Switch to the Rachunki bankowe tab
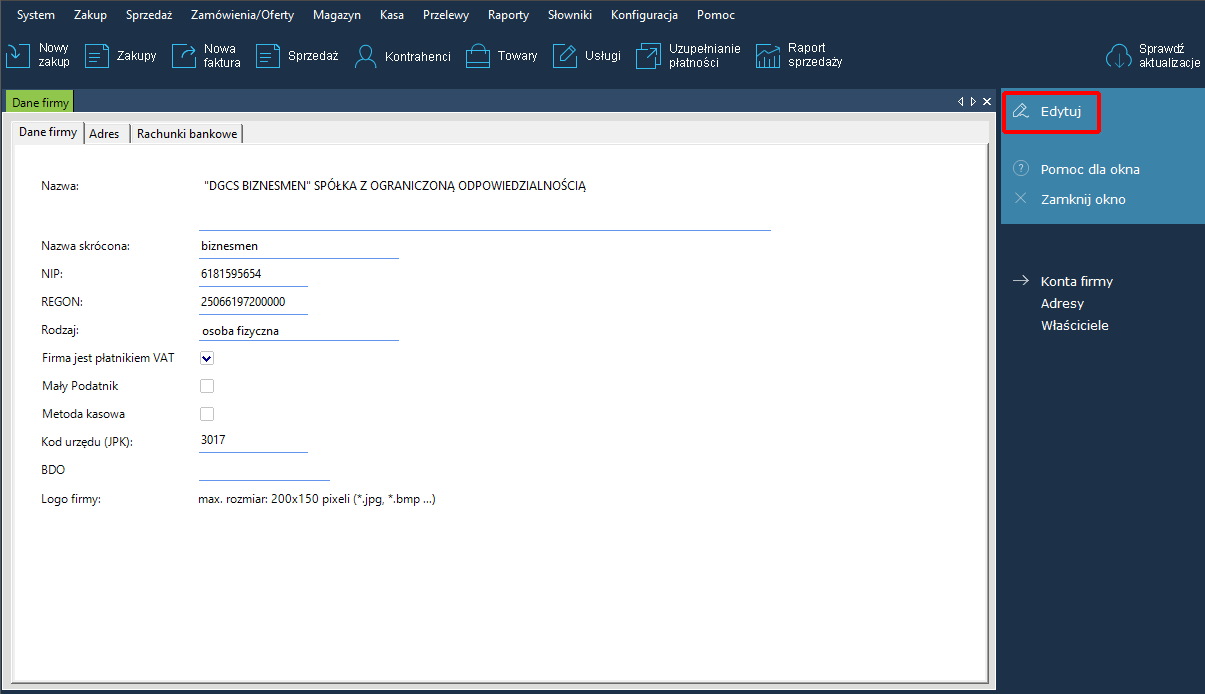The height and width of the screenshot is (694, 1205). point(187,133)
